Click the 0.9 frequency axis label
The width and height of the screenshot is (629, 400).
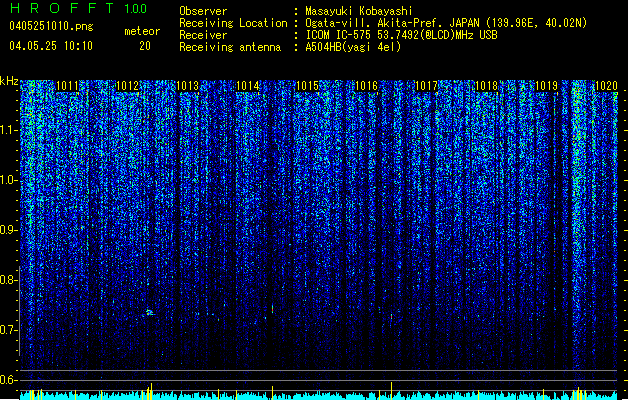(9, 230)
